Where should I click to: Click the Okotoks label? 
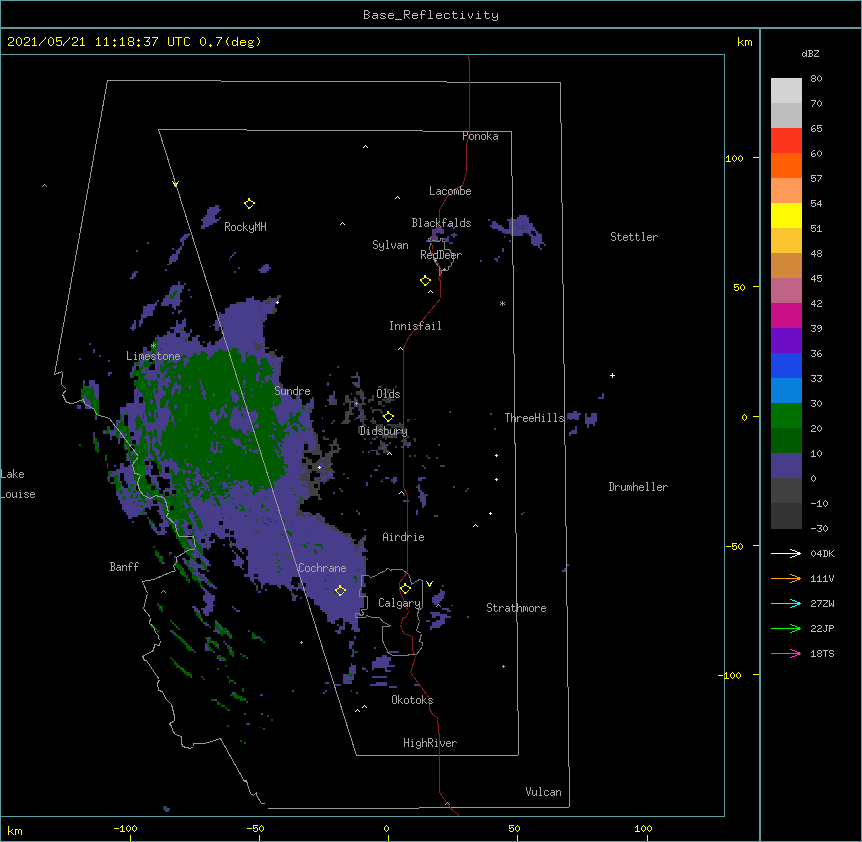pos(412,700)
